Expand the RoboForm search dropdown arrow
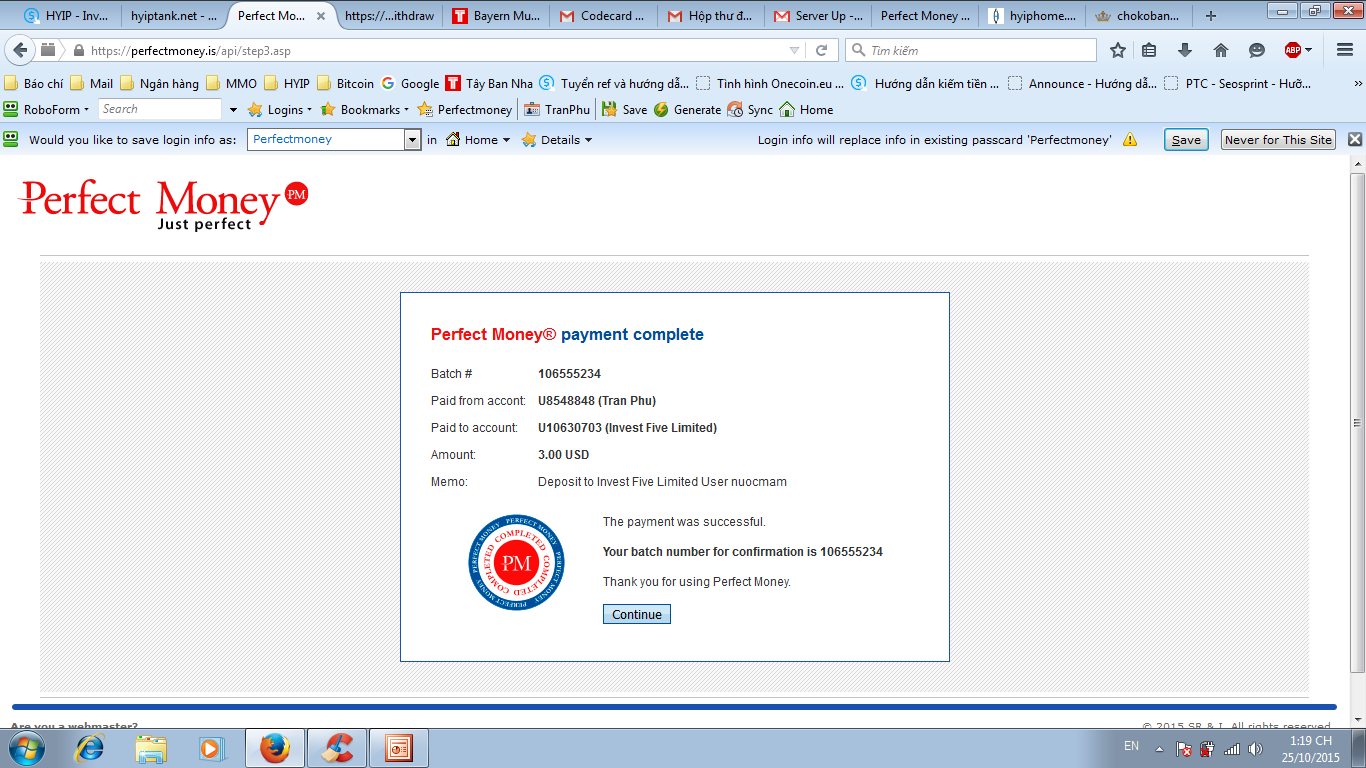The width and height of the screenshot is (1366, 768). (x=234, y=110)
